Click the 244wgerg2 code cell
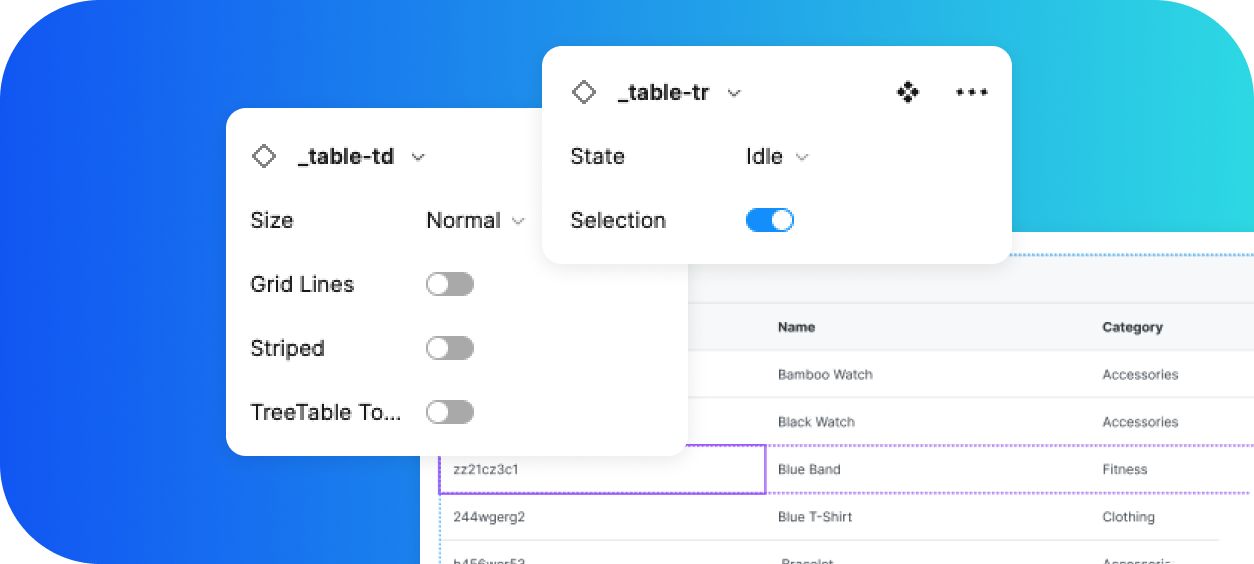The height and width of the screenshot is (564, 1254). pyautogui.click(x=489, y=517)
